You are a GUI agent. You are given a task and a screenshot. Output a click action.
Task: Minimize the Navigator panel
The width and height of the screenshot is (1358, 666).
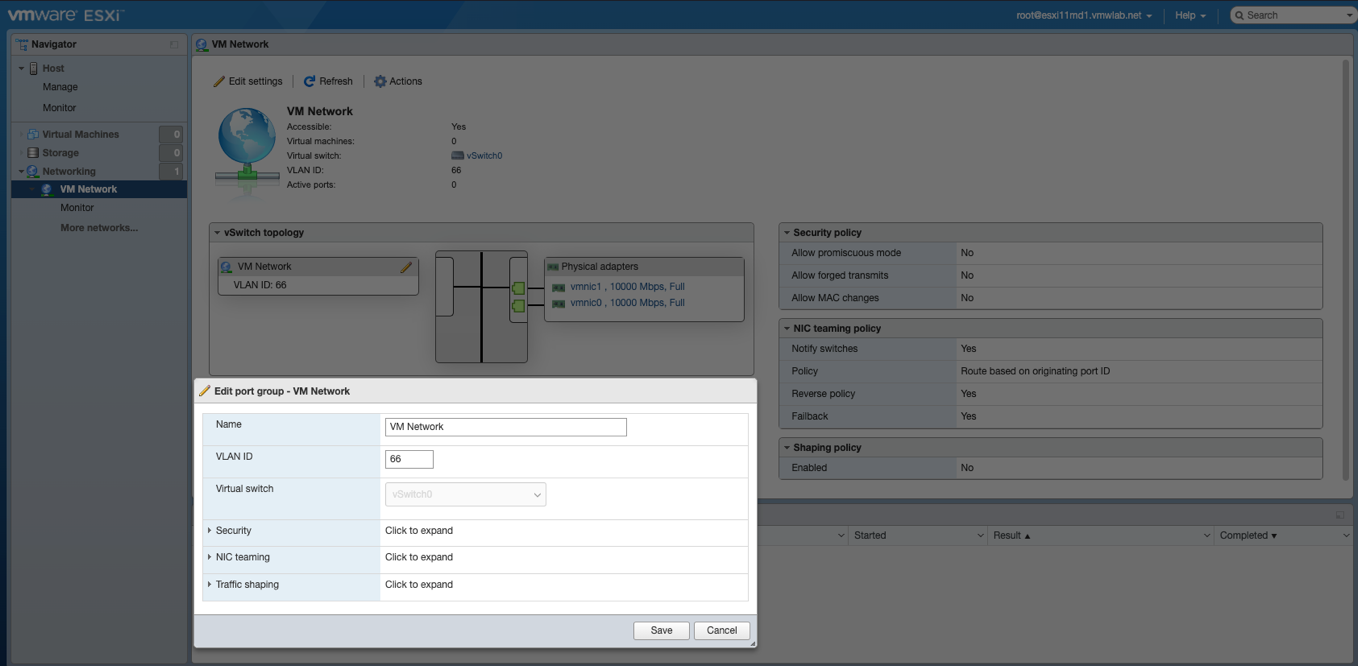[x=174, y=44]
